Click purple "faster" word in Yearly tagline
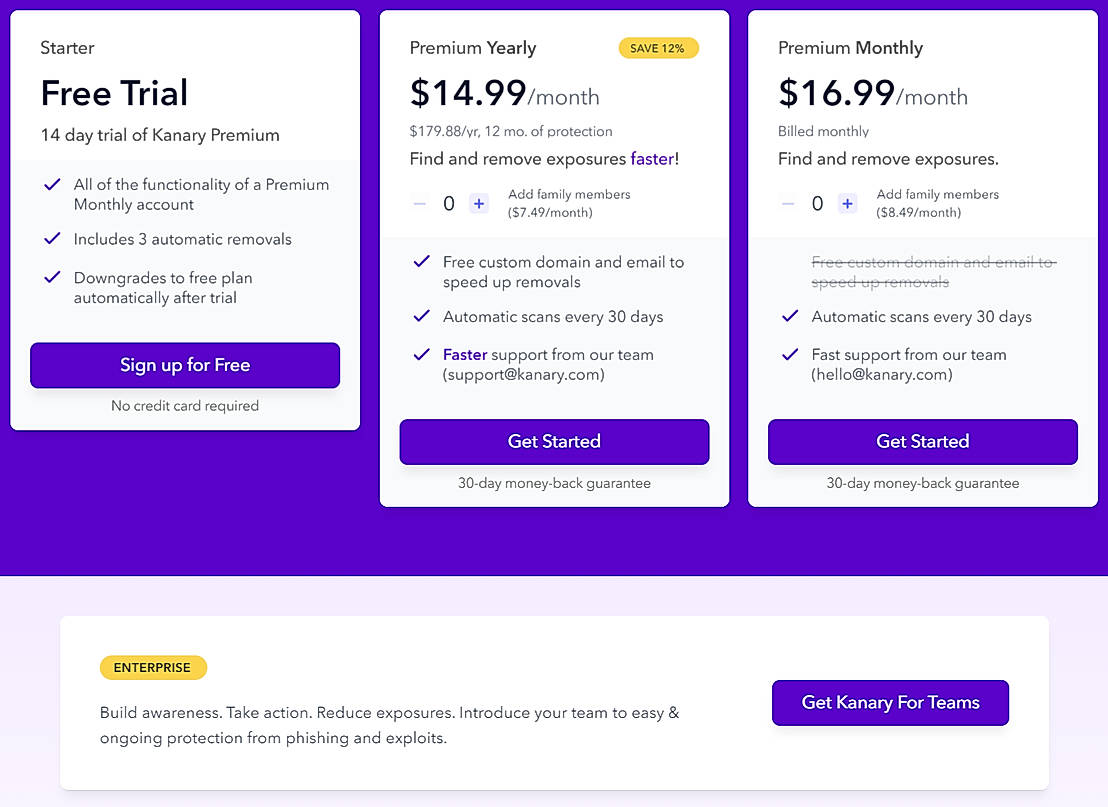1108x807 pixels. pos(654,159)
